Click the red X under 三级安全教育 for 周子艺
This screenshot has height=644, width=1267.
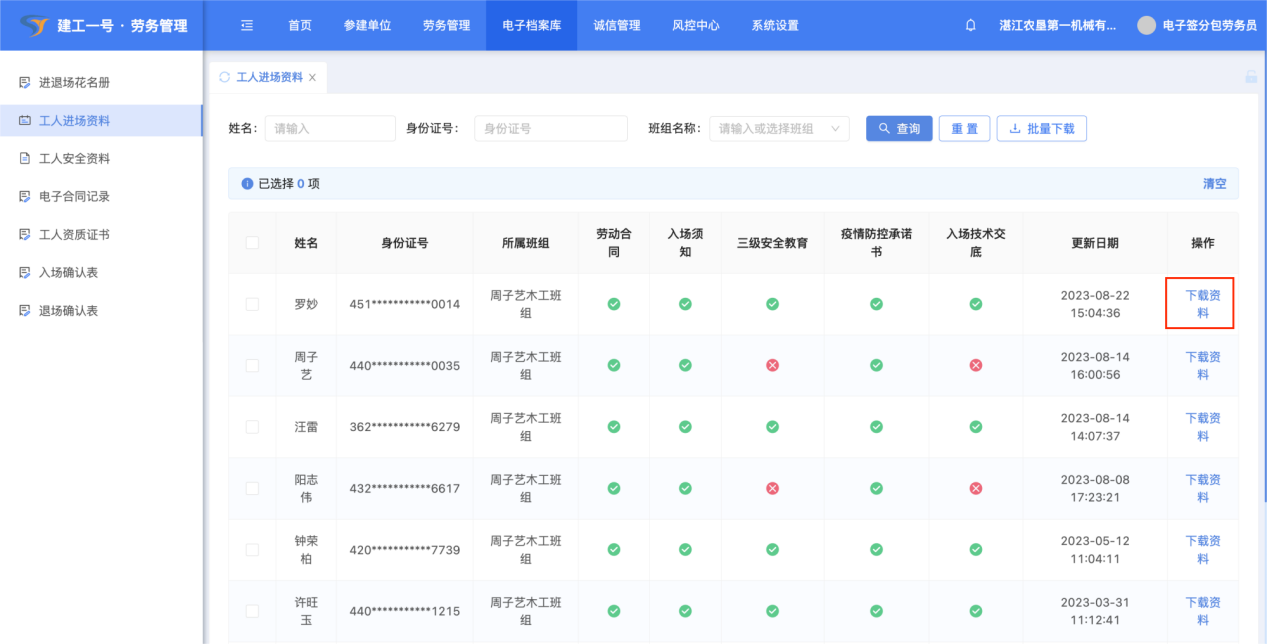pyautogui.click(x=772, y=366)
